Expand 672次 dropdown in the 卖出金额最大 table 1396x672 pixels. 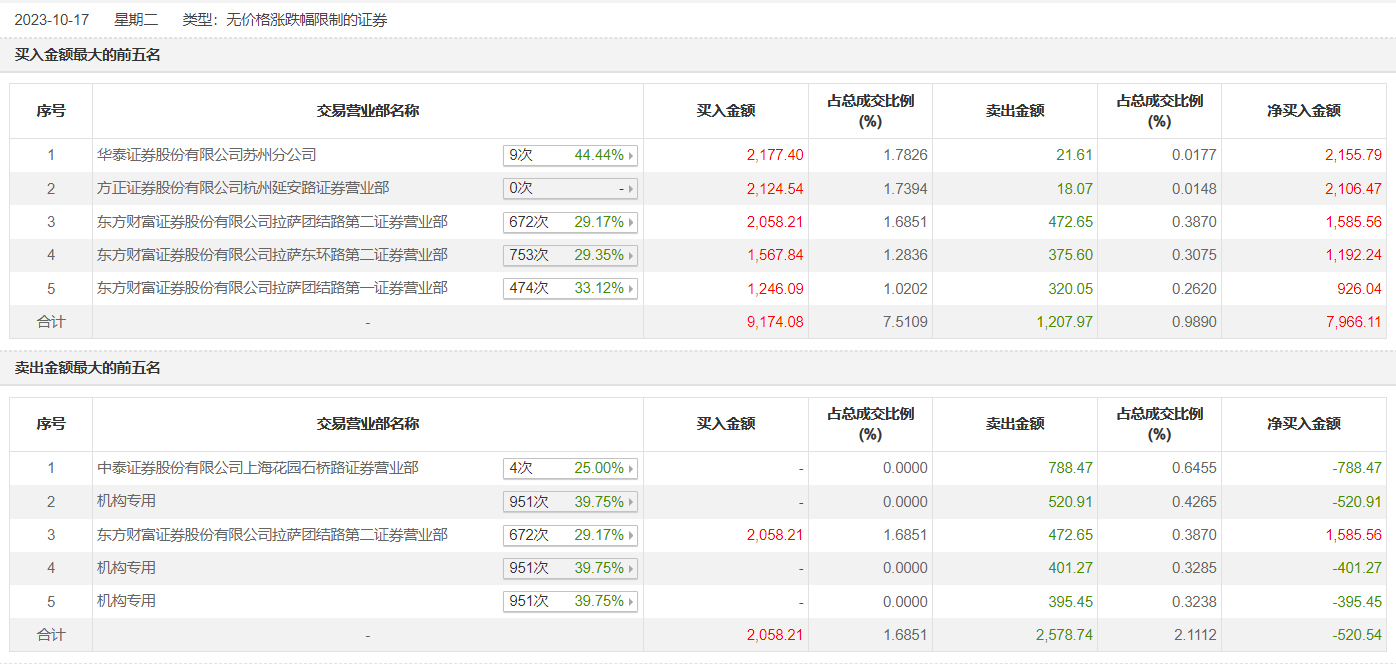pyautogui.click(x=570, y=535)
